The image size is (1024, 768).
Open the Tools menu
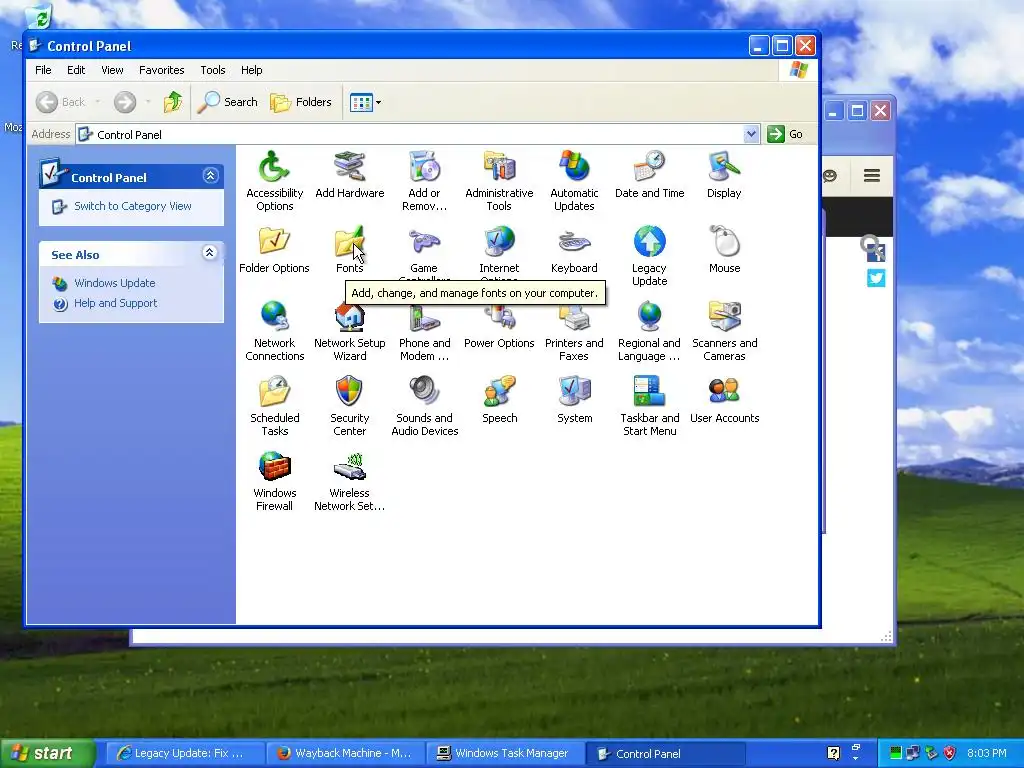pos(213,70)
